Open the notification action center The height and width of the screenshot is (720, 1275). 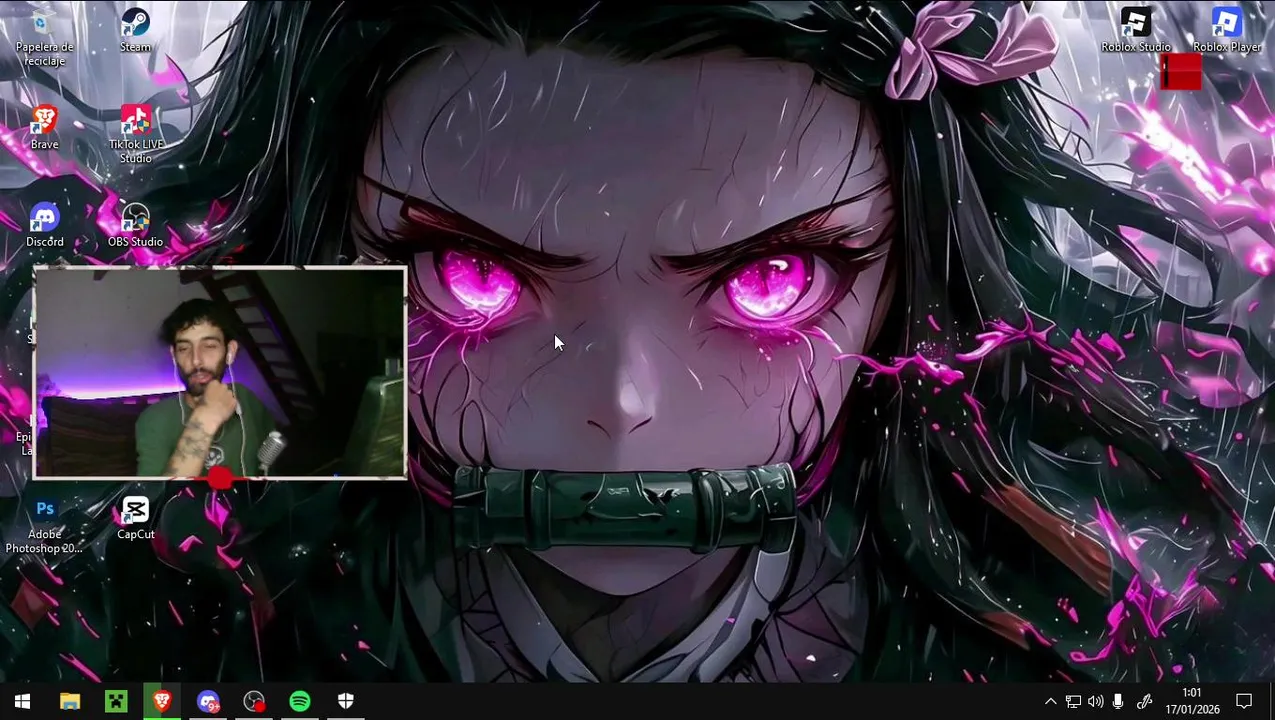(x=1244, y=702)
